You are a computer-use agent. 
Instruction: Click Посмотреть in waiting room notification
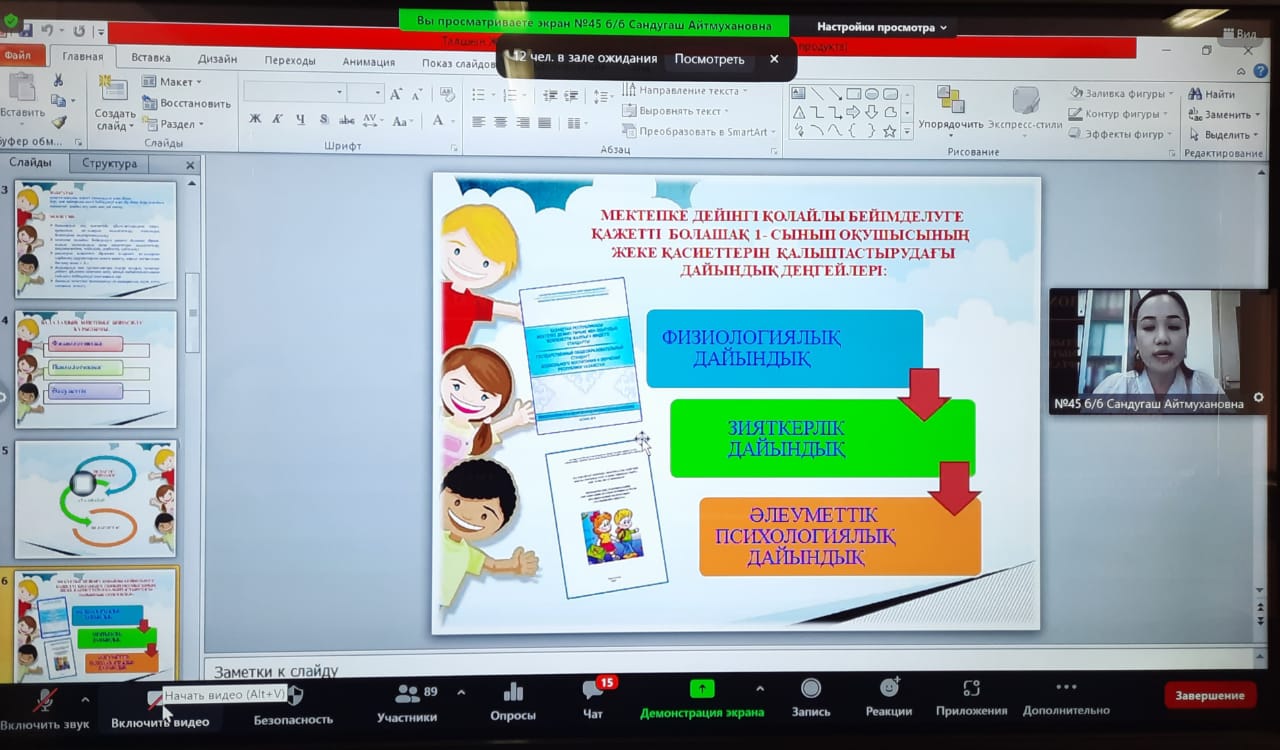coord(709,59)
